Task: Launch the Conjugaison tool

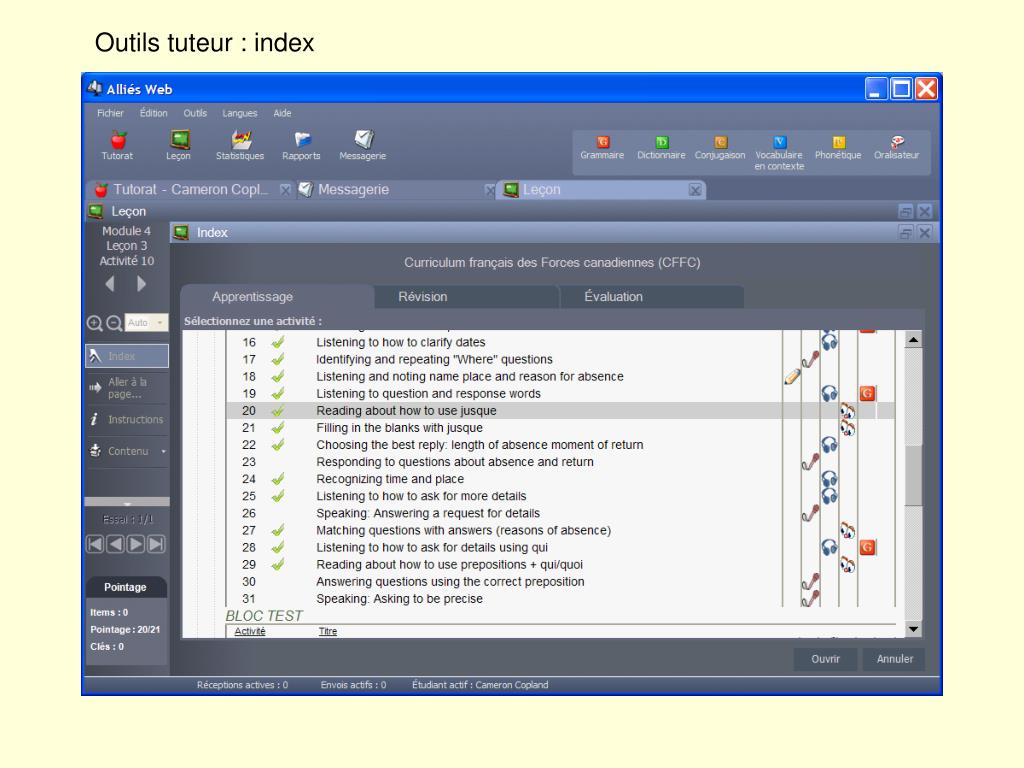Action: (720, 148)
